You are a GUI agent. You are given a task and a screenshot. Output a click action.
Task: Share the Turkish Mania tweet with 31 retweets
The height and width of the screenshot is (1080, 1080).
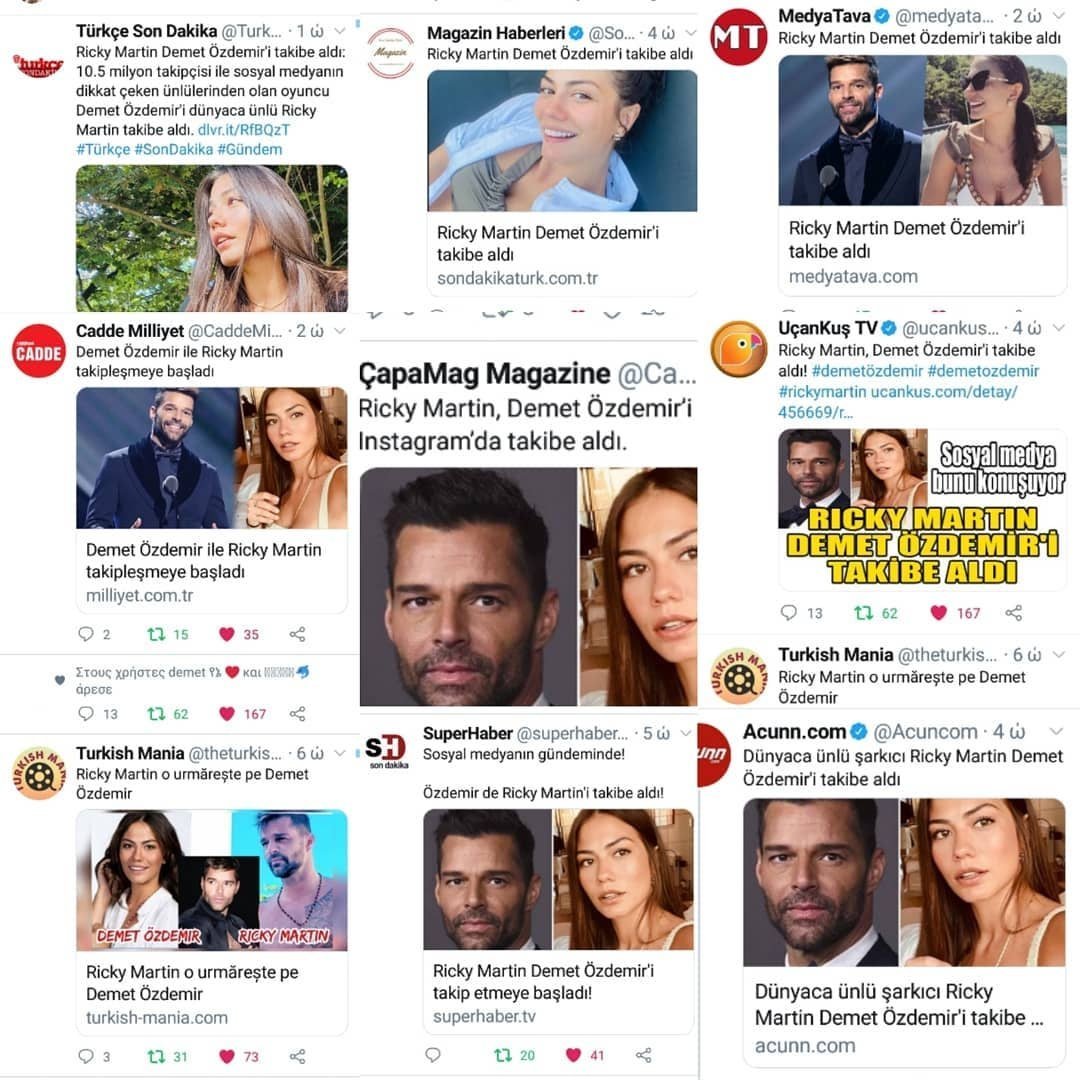click(297, 1057)
